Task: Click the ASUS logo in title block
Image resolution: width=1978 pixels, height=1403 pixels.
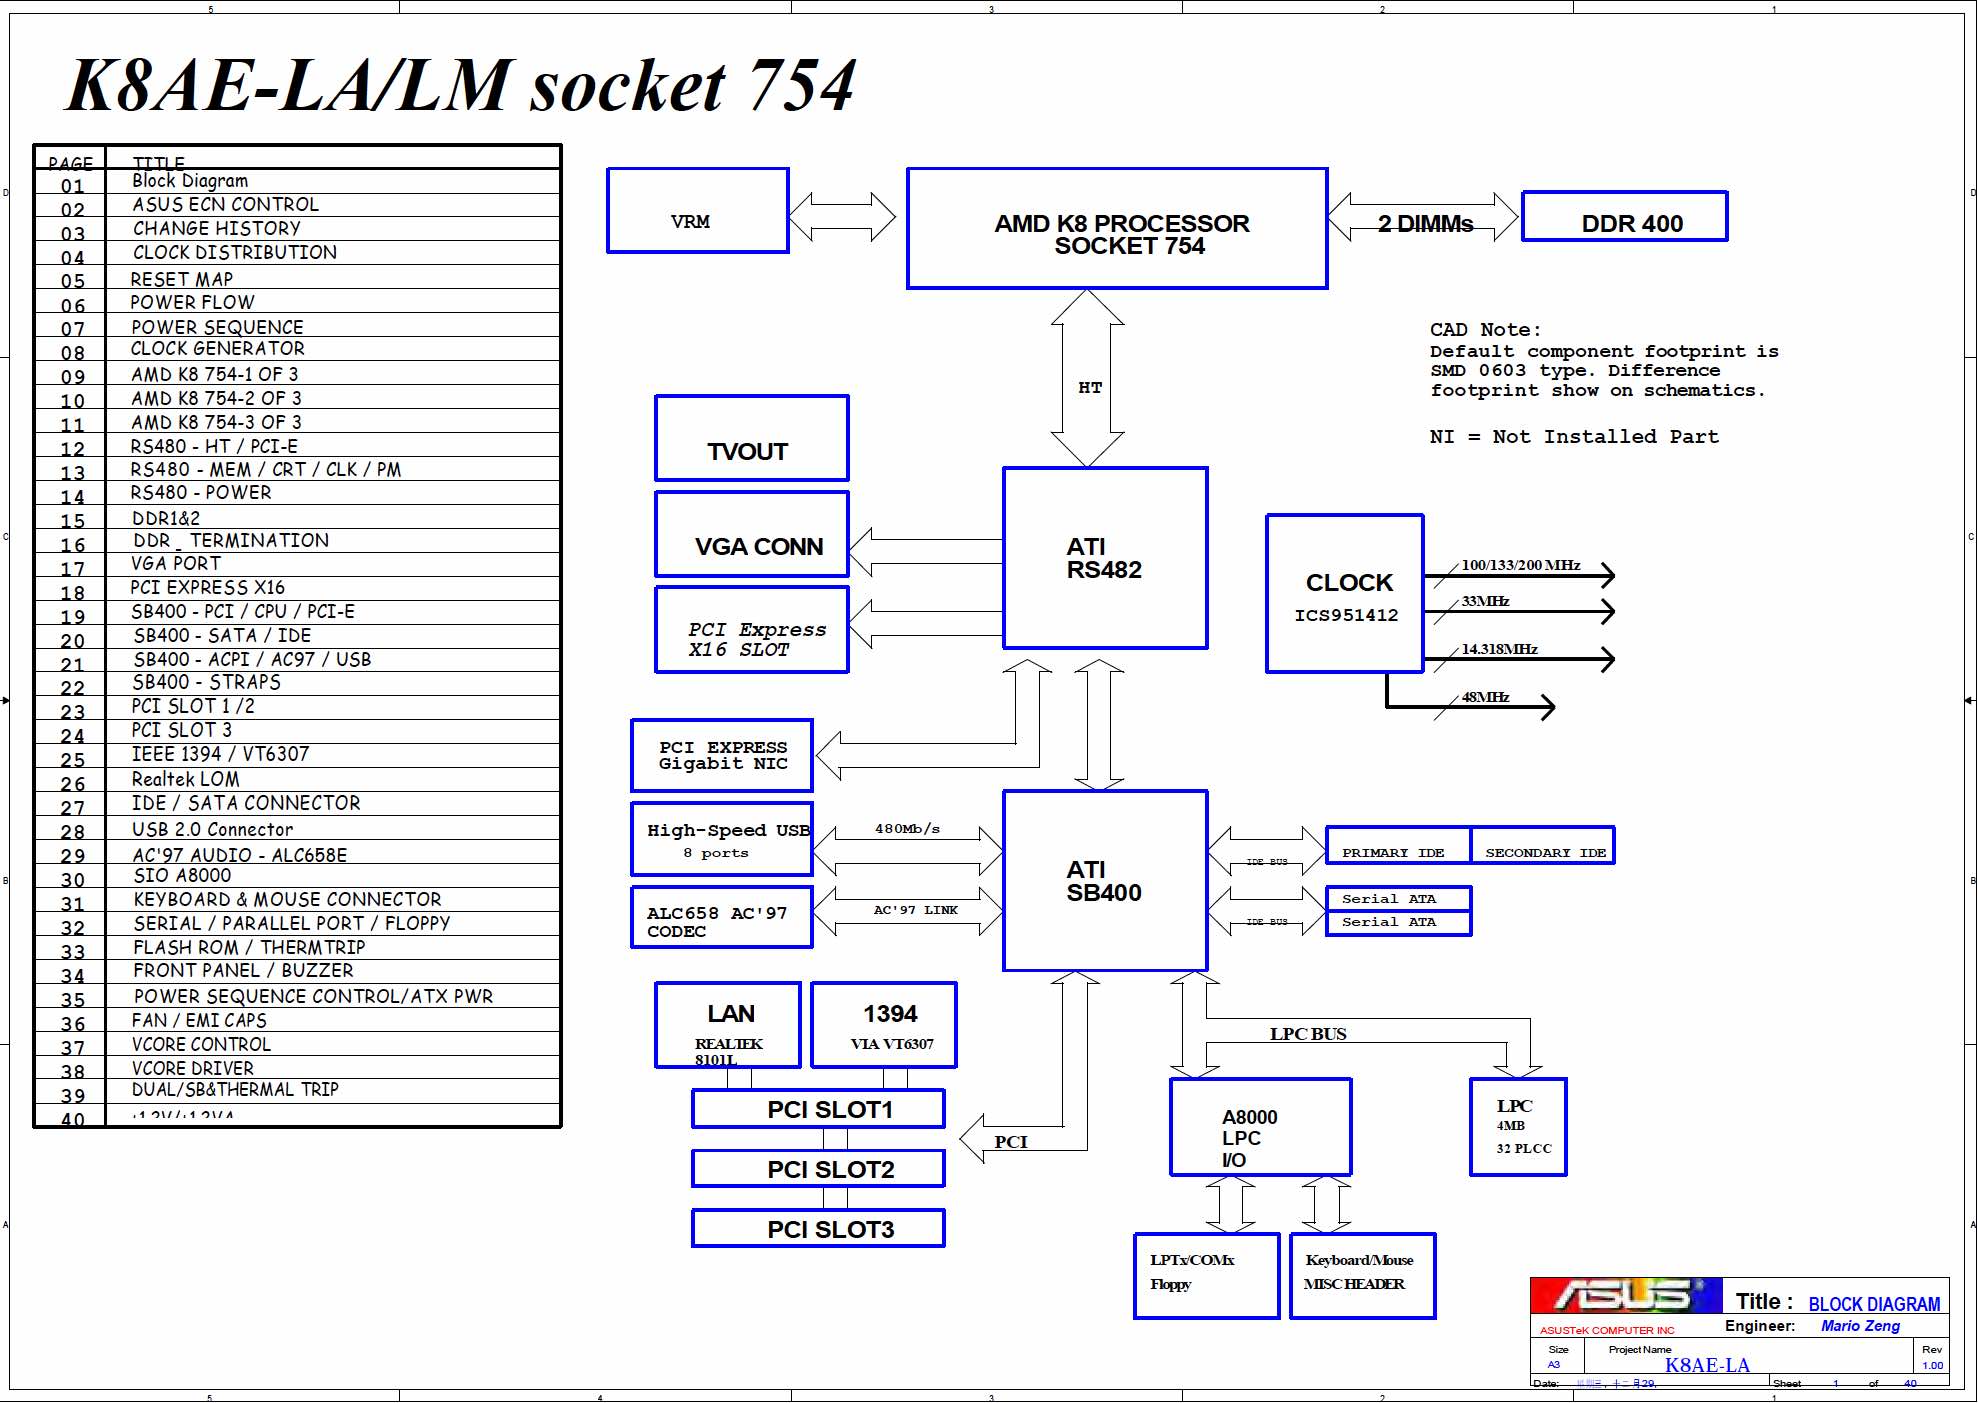Action: (x=1625, y=1295)
